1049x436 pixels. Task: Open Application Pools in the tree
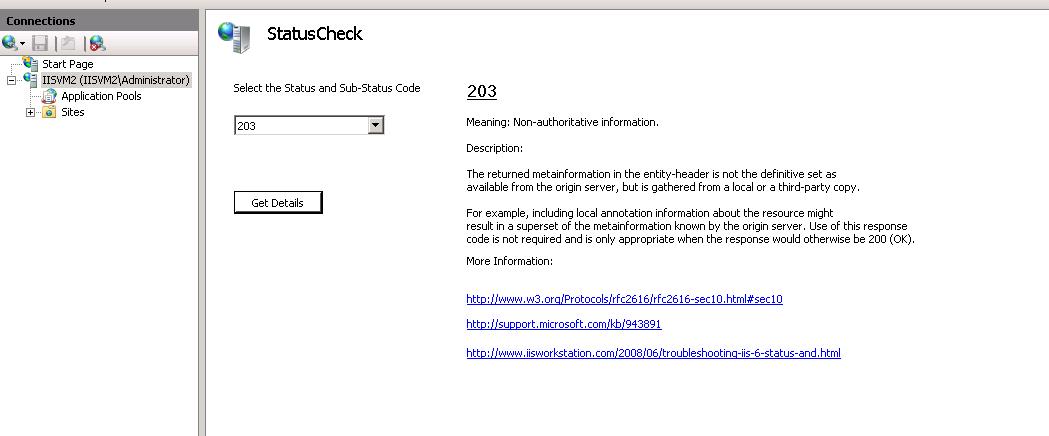tap(101, 96)
